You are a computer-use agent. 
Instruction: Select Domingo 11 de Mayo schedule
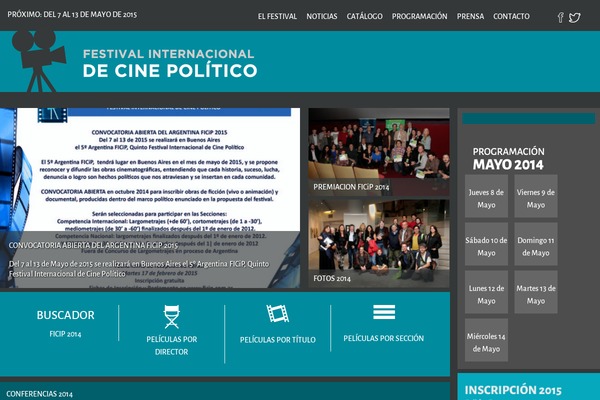536,244
